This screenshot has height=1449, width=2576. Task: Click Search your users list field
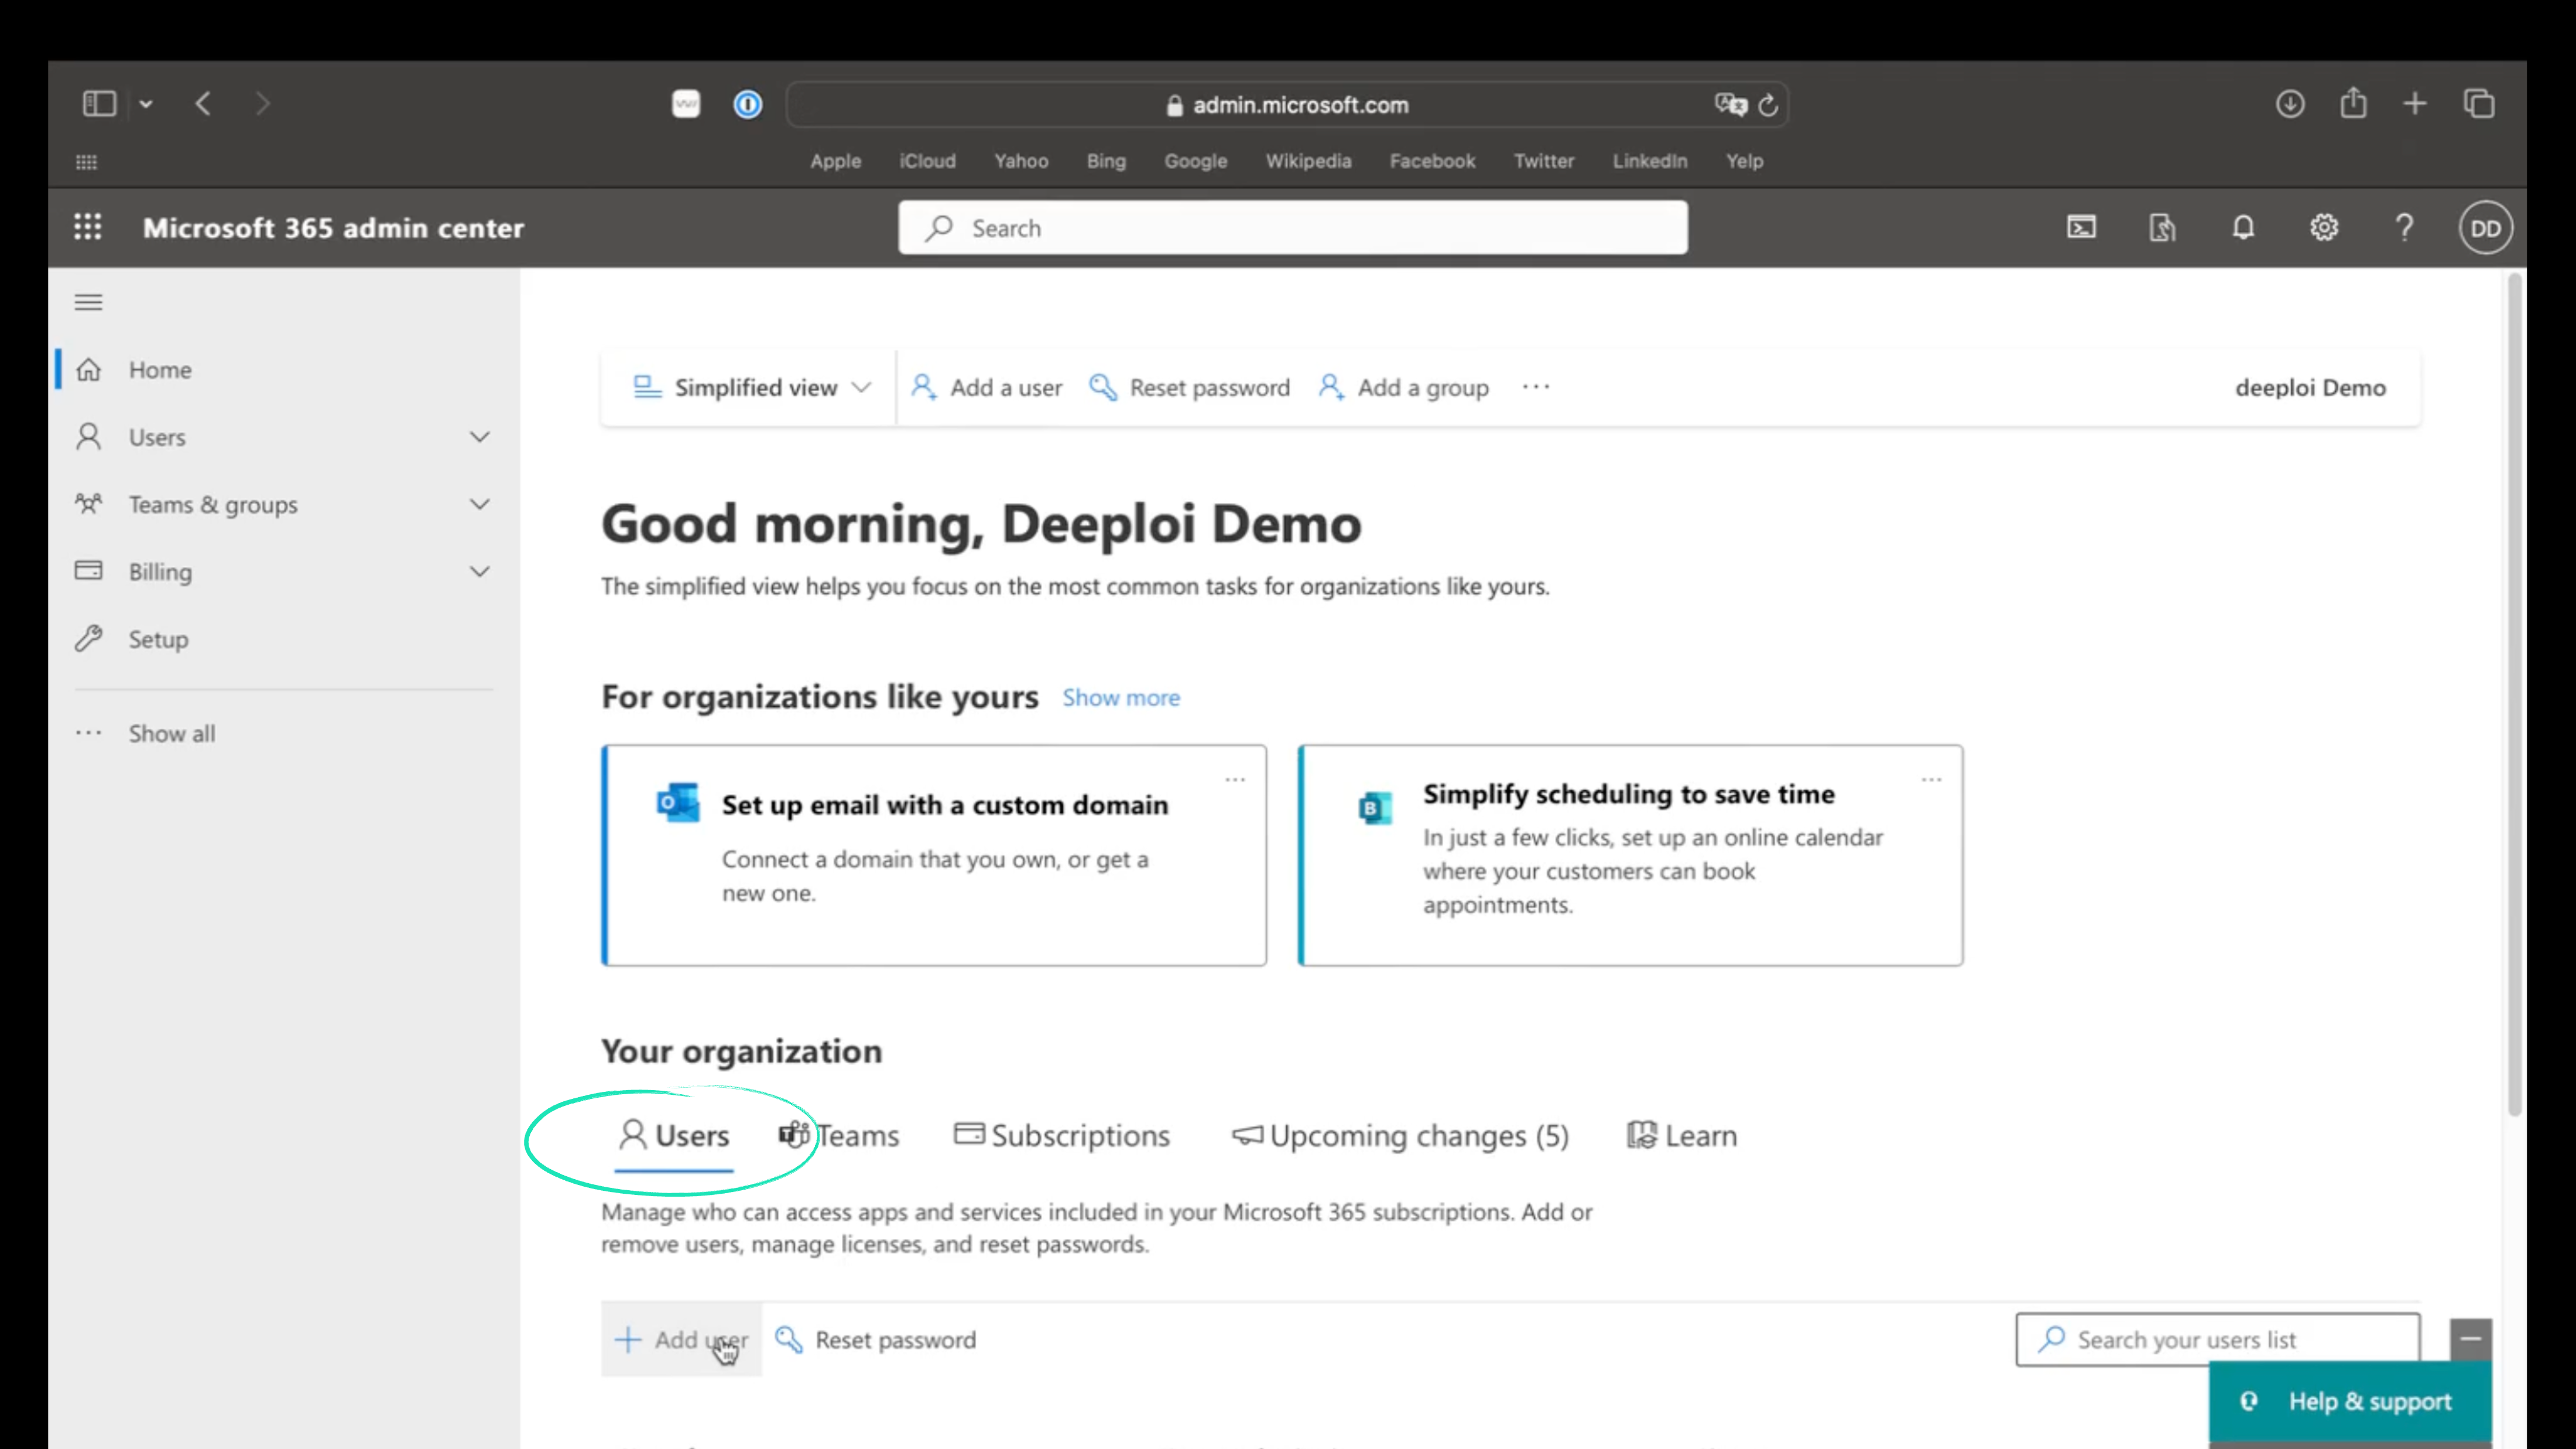(x=2190, y=1339)
